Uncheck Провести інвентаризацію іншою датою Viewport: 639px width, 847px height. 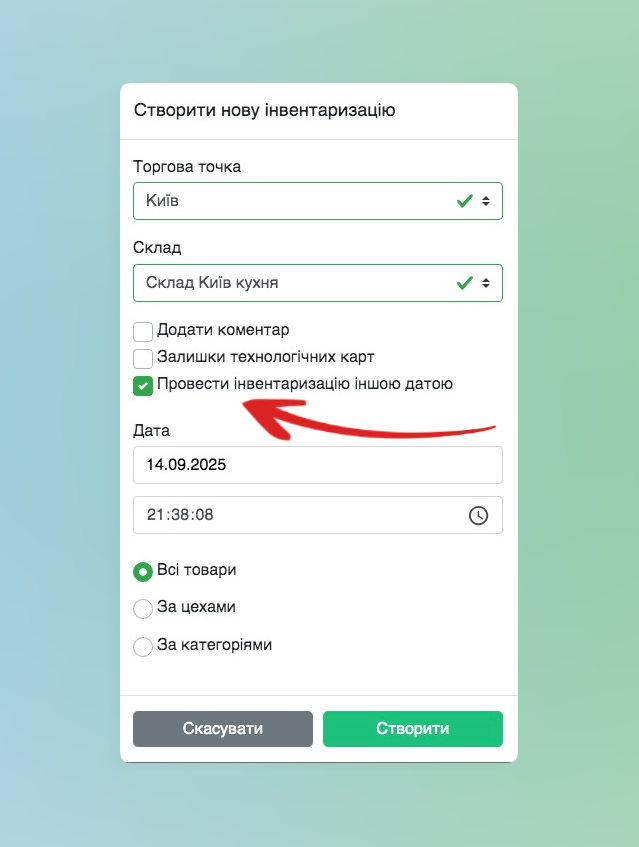[x=143, y=386]
